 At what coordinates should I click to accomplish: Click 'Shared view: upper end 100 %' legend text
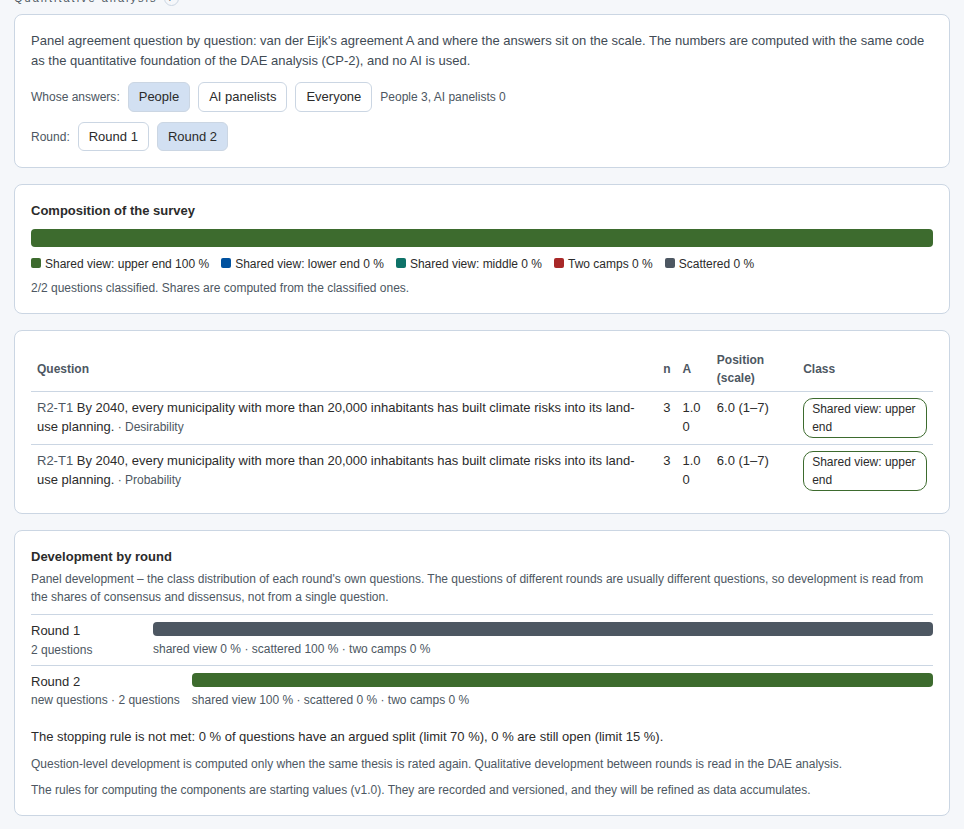click(127, 263)
